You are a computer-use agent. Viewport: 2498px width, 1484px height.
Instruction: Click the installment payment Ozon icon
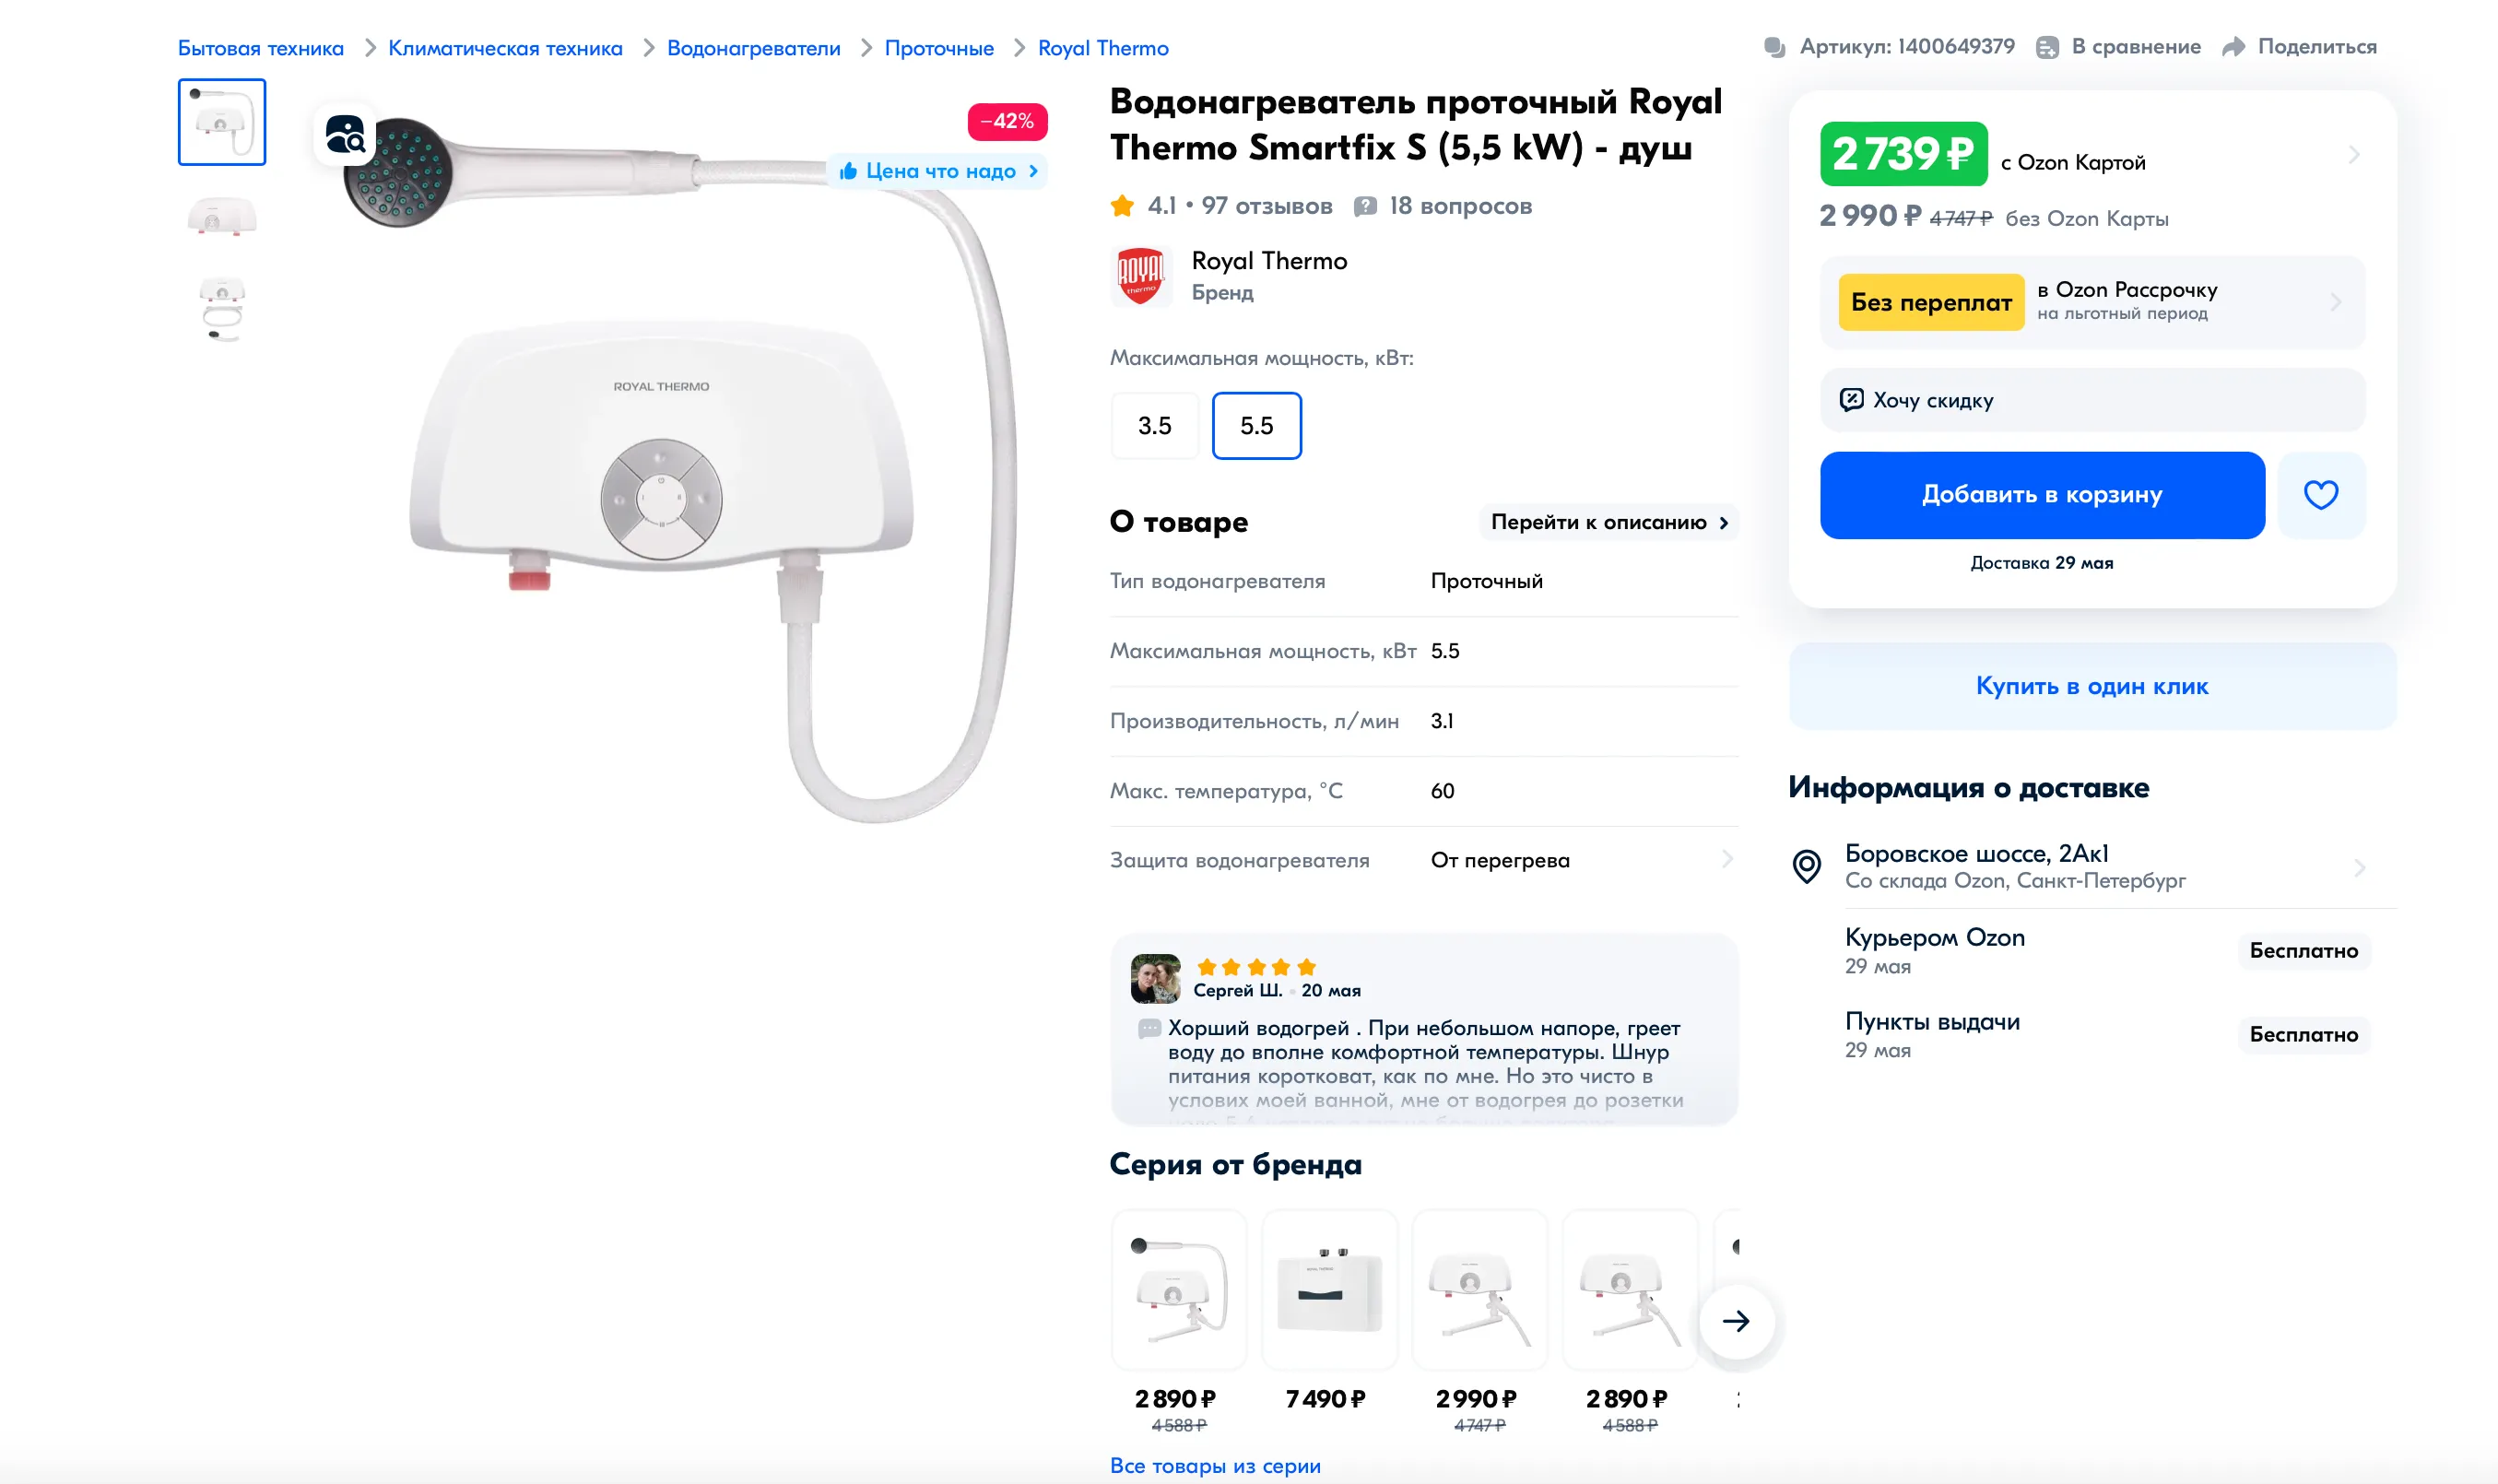point(2091,300)
